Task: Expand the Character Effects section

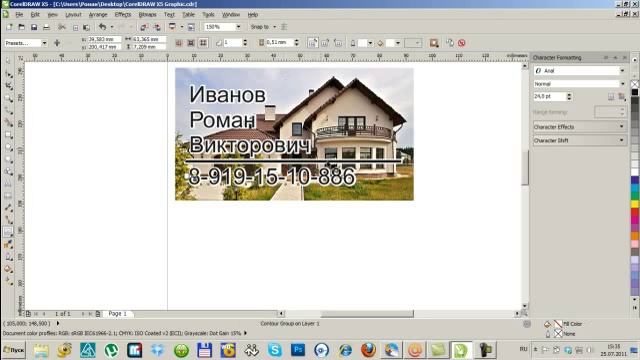Action: 579,127
